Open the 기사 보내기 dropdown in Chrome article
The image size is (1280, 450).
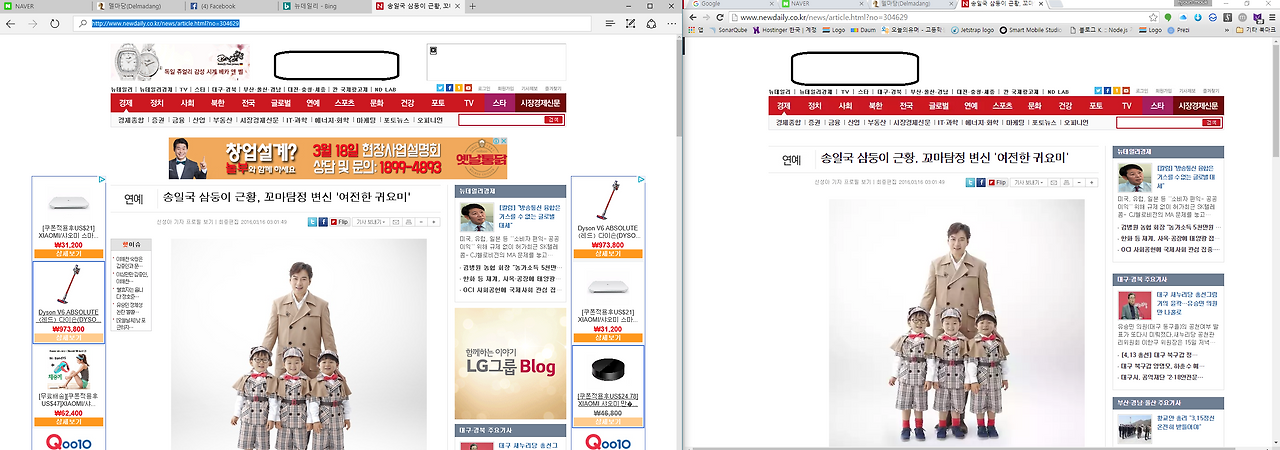pyautogui.click(x=1027, y=183)
